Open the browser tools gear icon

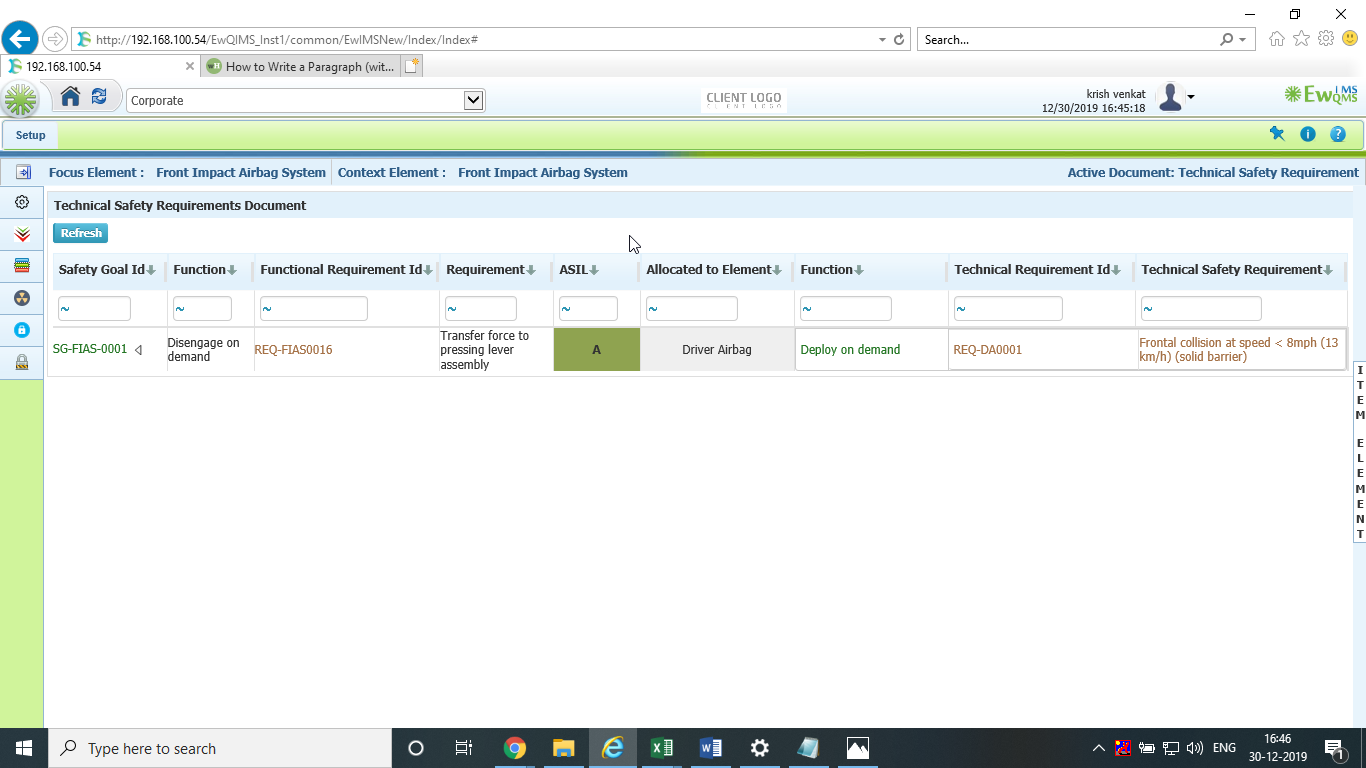(1326, 39)
